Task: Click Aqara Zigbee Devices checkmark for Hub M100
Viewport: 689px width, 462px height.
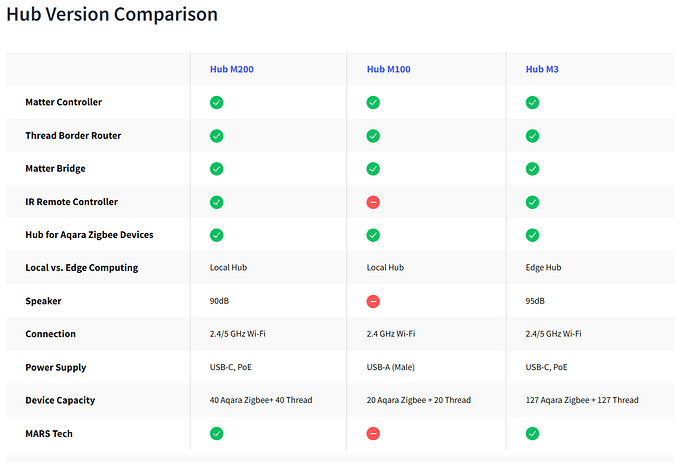Action: (373, 235)
